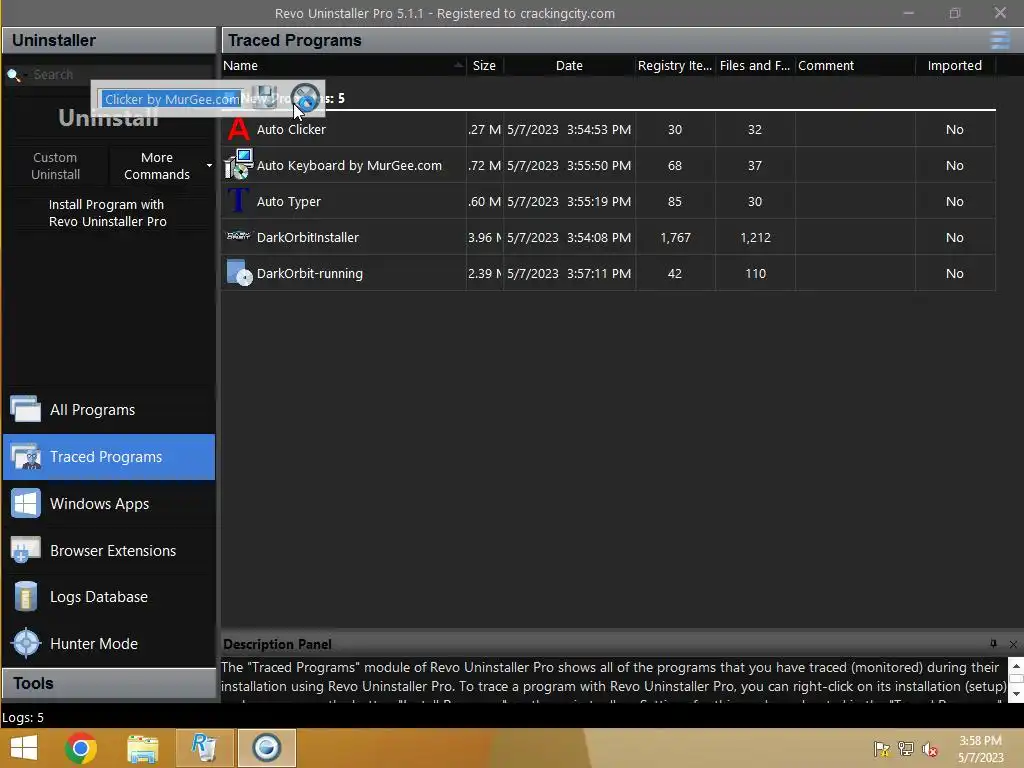Activate Hunter Mode

click(x=108, y=643)
